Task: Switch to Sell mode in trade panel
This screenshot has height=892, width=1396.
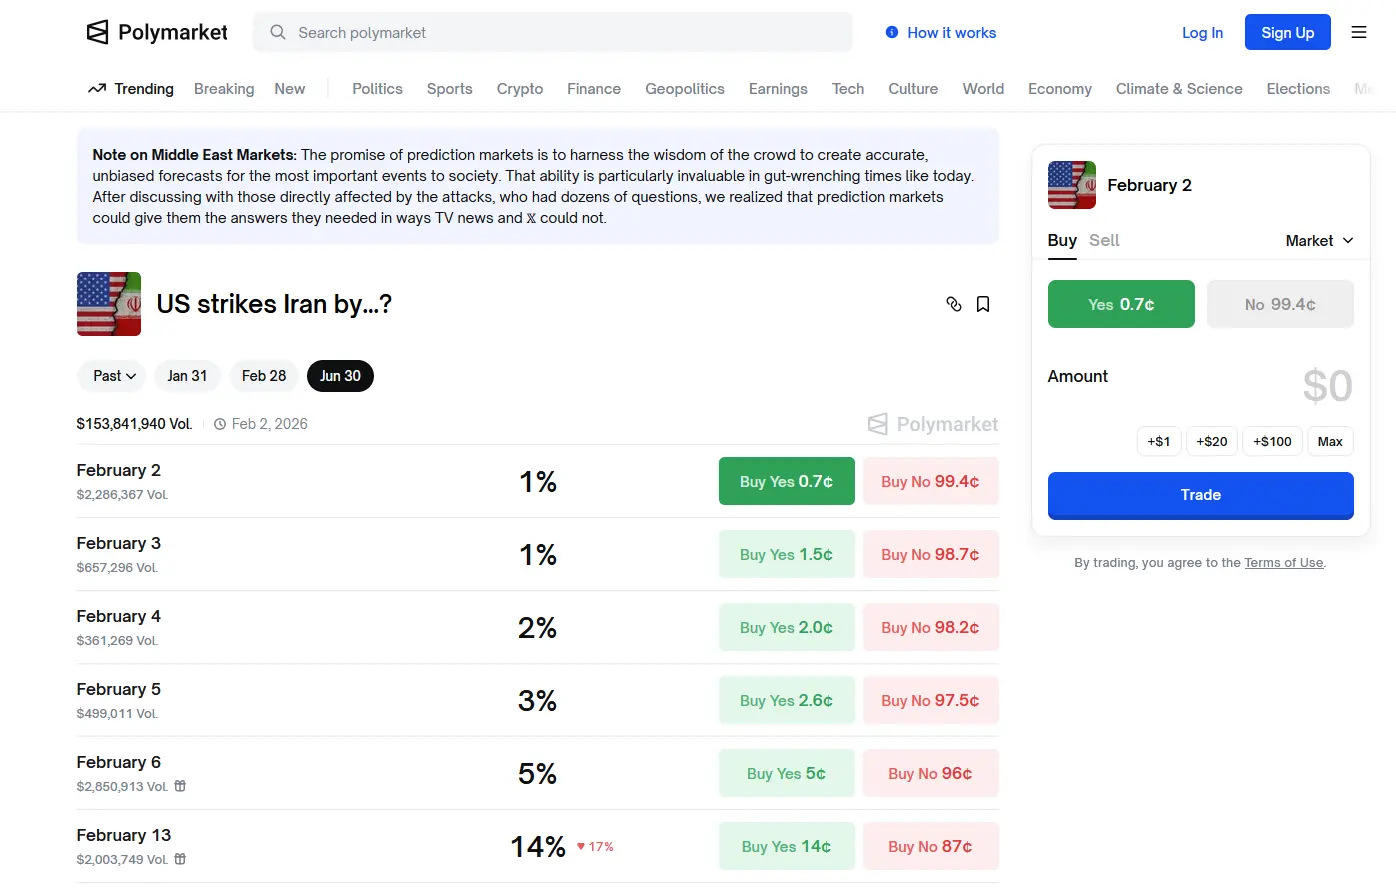Action: click(x=1104, y=240)
